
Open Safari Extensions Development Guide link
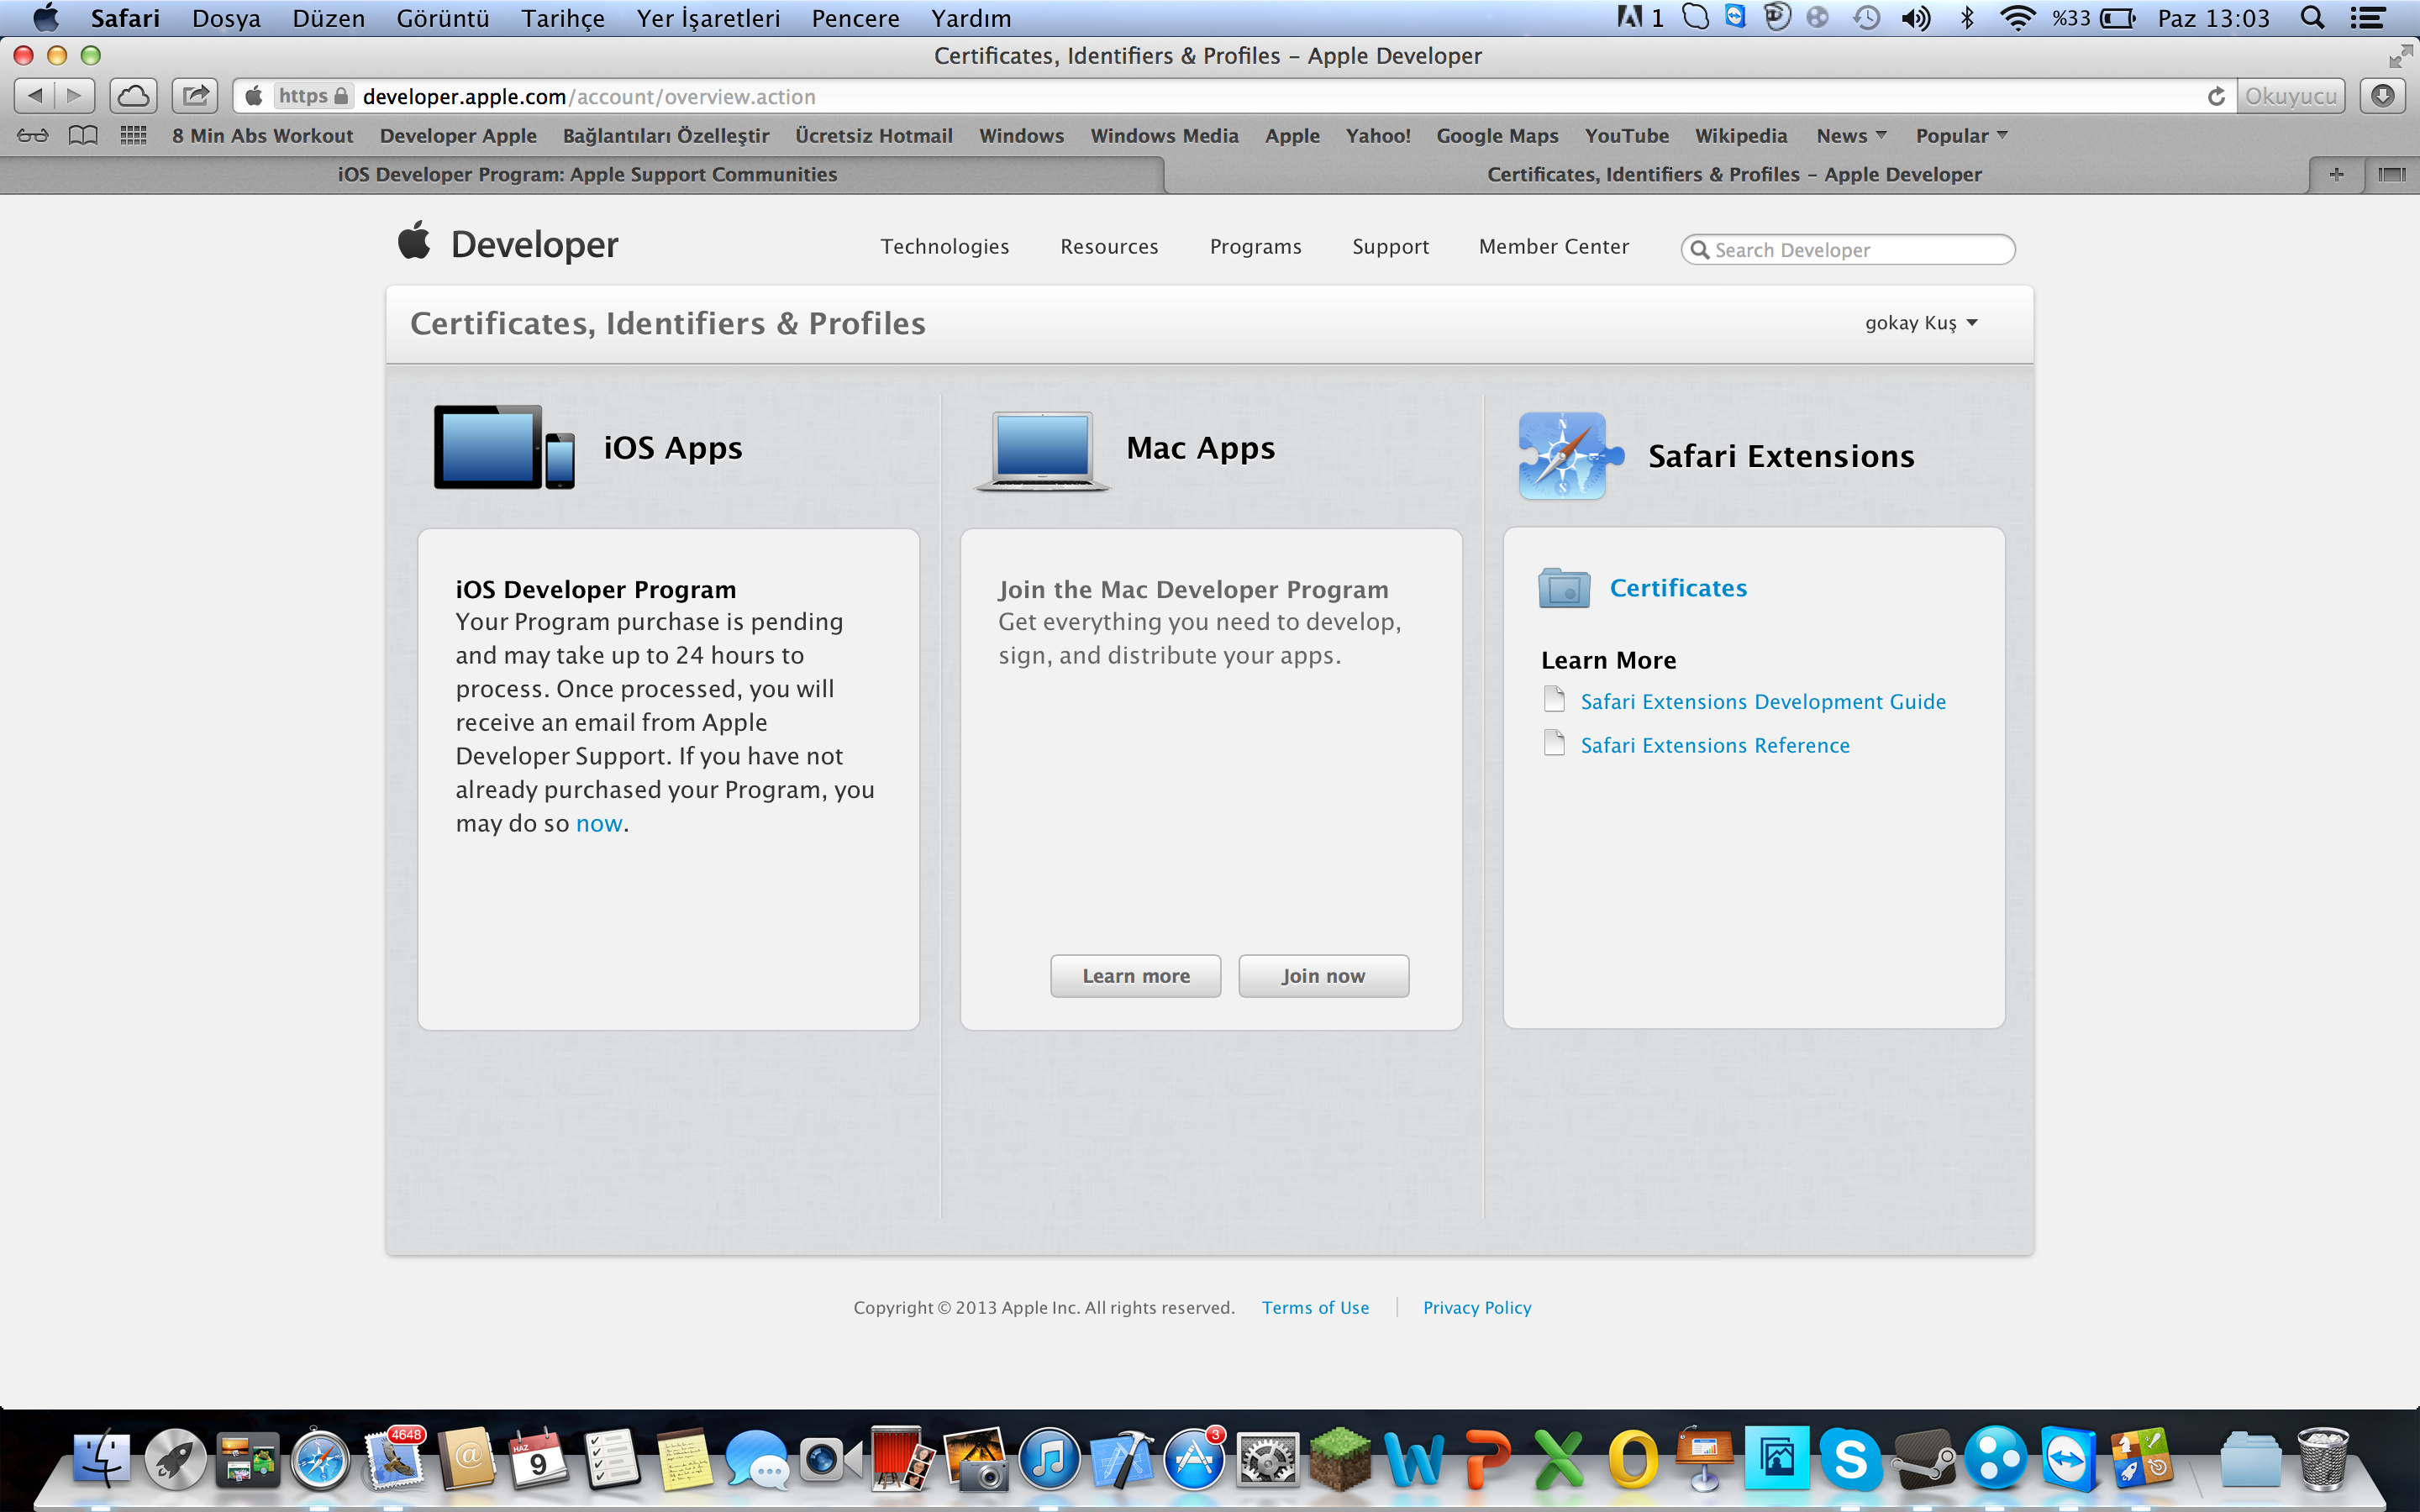tap(1762, 702)
